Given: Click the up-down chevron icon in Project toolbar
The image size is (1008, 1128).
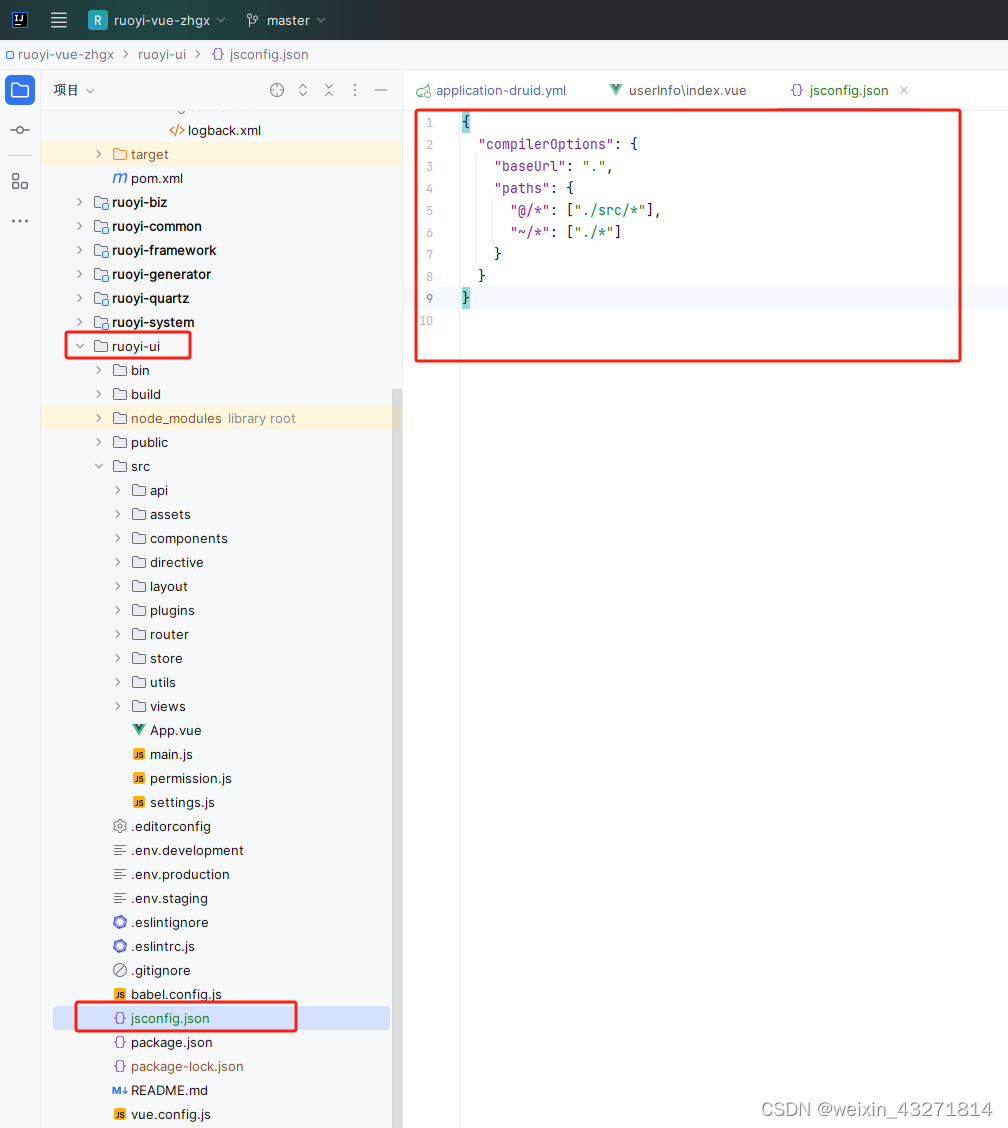Looking at the screenshot, I should pyautogui.click(x=302, y=89).
